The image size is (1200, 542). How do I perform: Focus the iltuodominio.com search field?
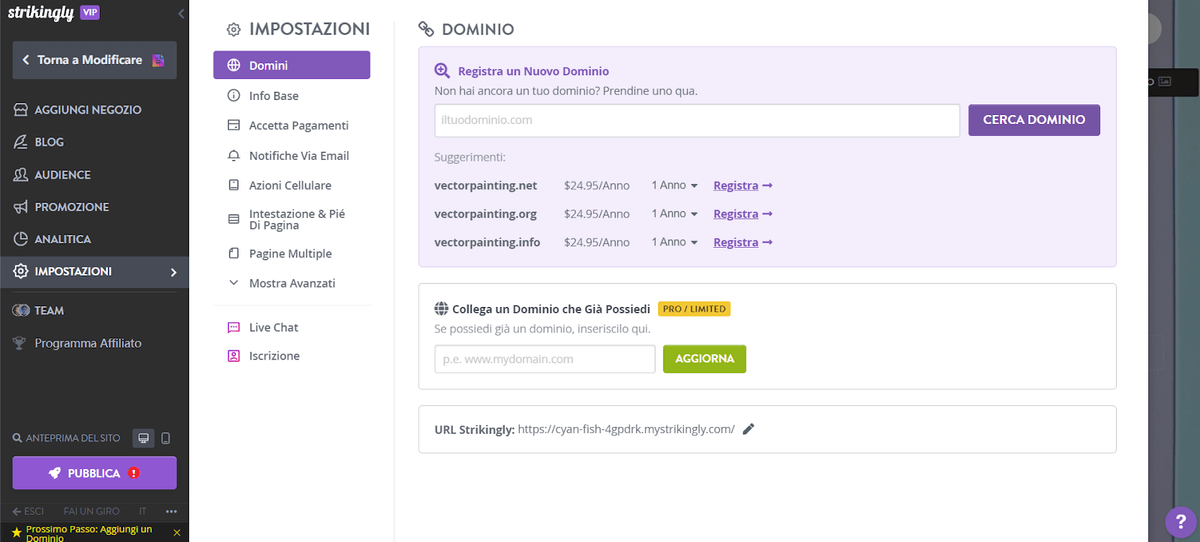pyautogui.click(x=697, y=120)
